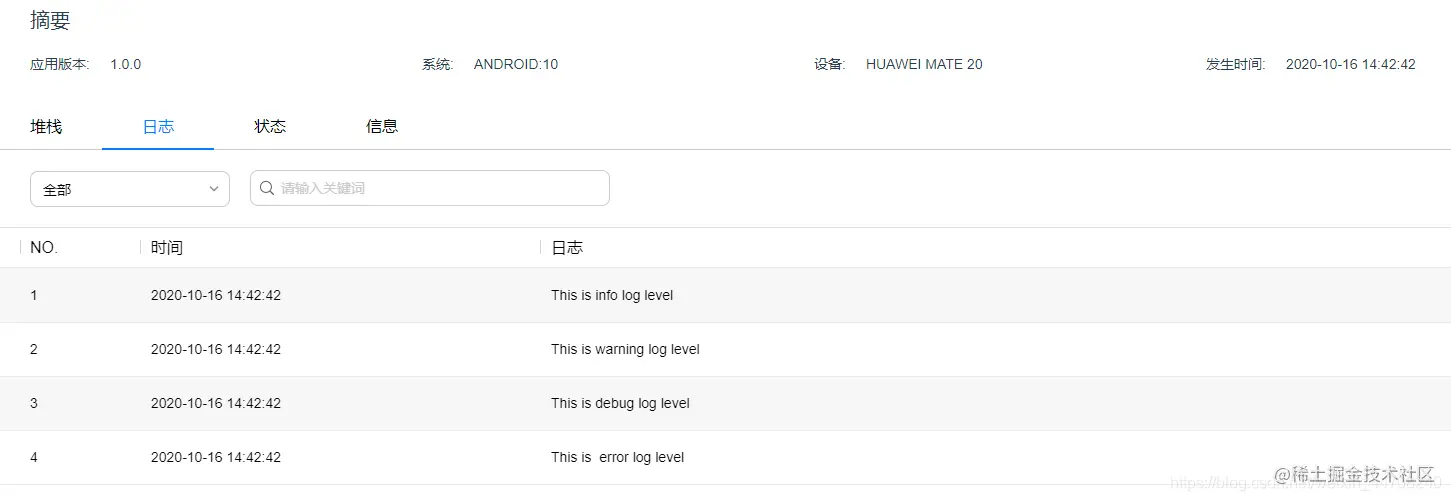The width and height of the screenshot is (1451, 501).
Task: Switch to the 堆栈 tab
Action: [x=46, y=126]
